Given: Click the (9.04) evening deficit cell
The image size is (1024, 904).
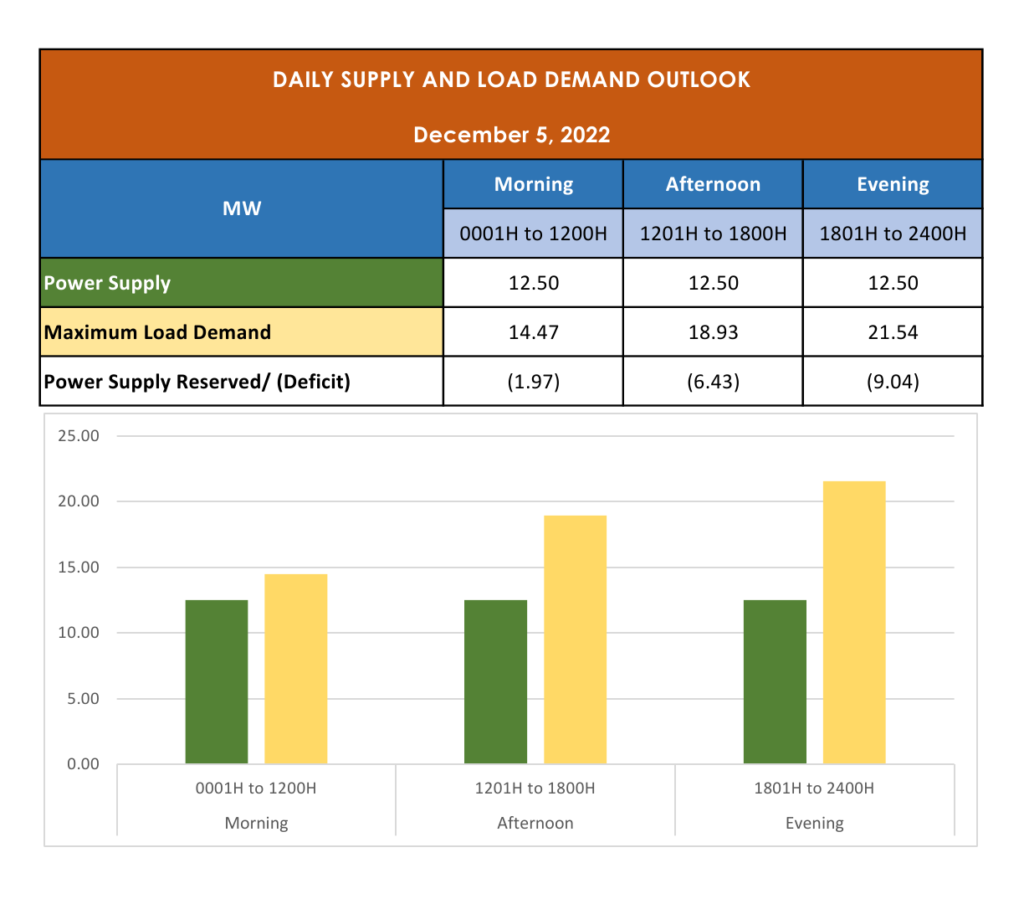Looking at the screenshot, I should point(892,381).
